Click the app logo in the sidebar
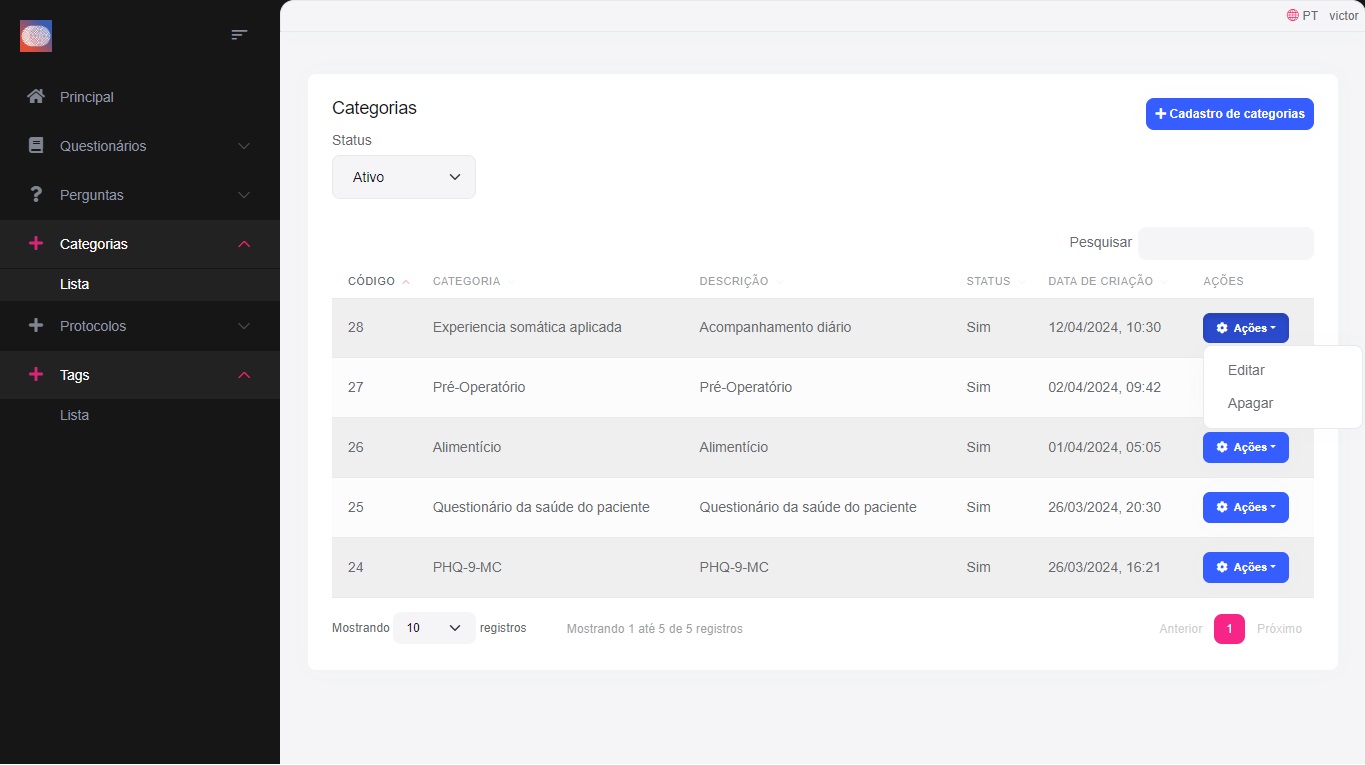Viewport: 1365px width, 765px height. pyautogui.click(x=36, y=37)
